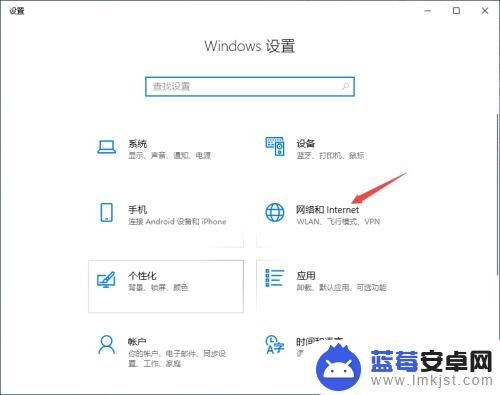Select the 个性化 settings title
This screenshot has width=500, height=395.
pos(142,276)
